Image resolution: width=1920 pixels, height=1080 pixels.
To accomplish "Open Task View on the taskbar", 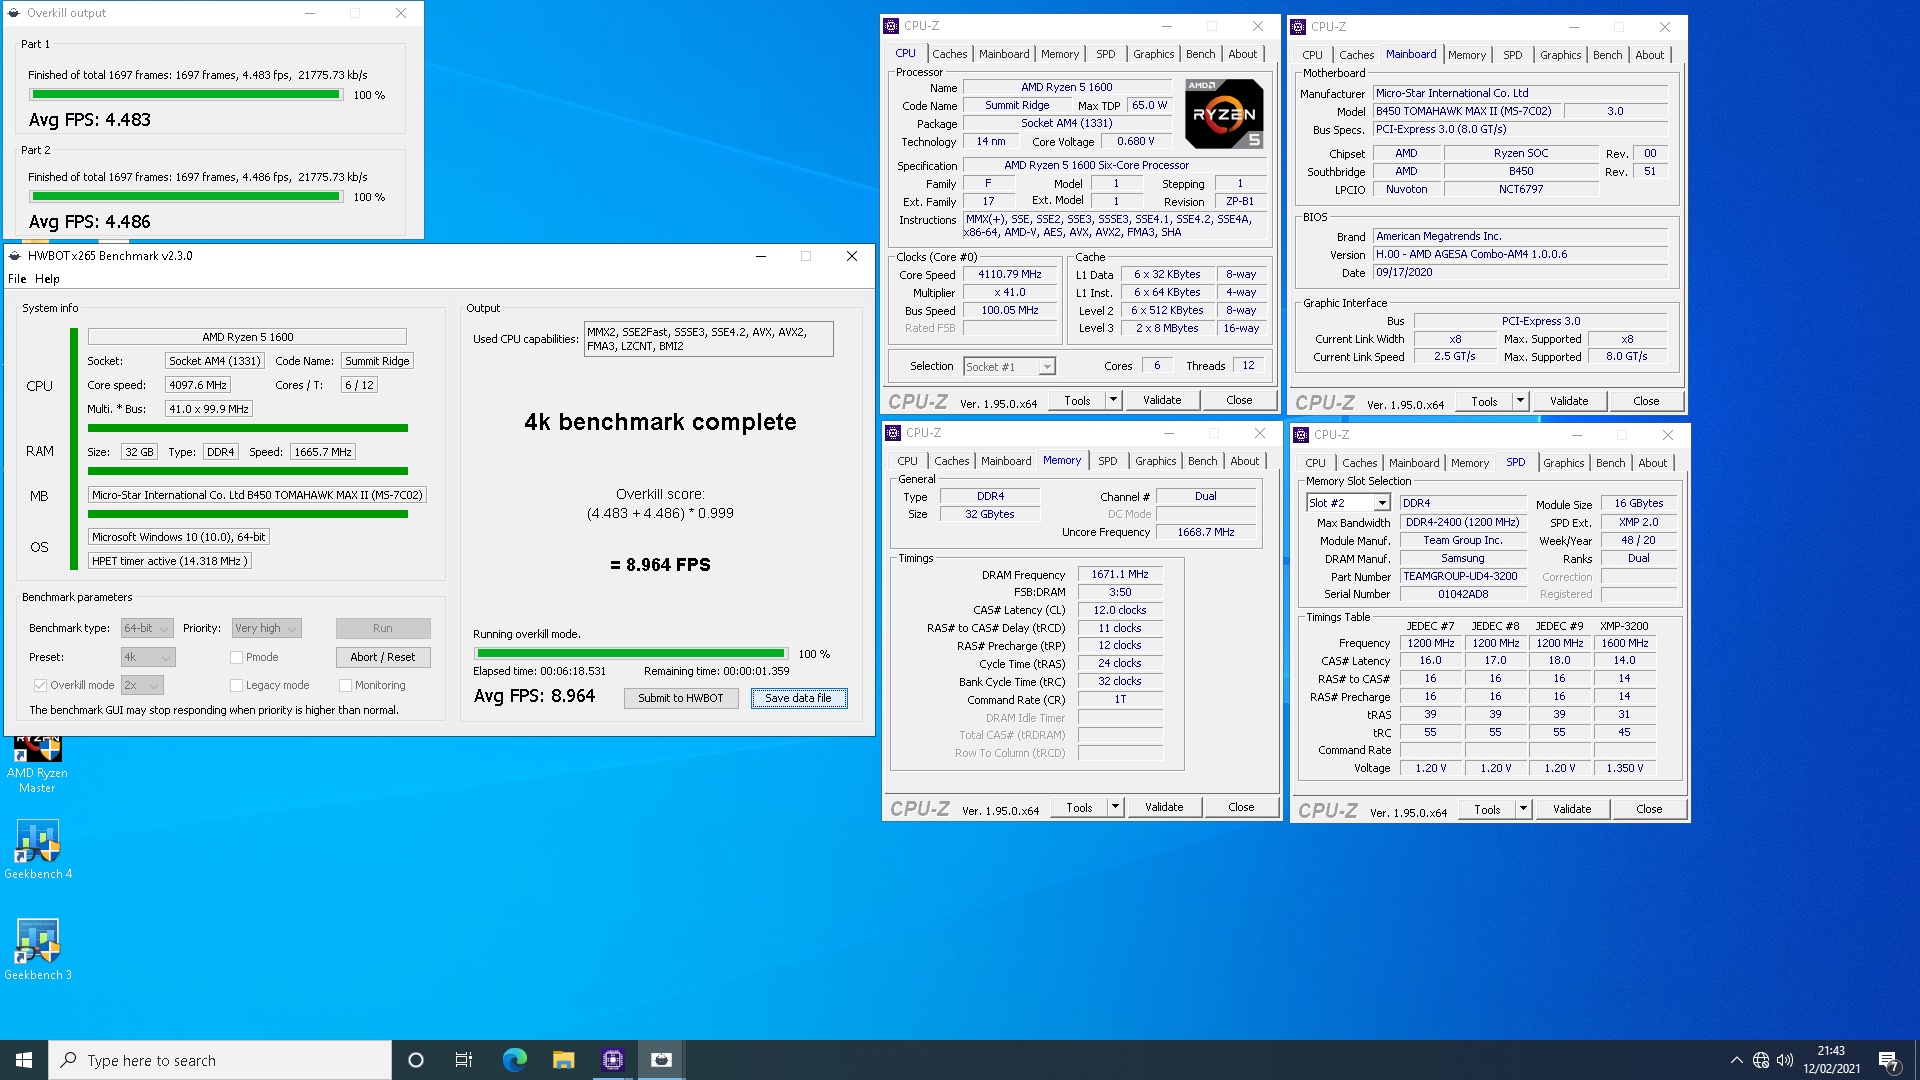I will click(464, 1060).
